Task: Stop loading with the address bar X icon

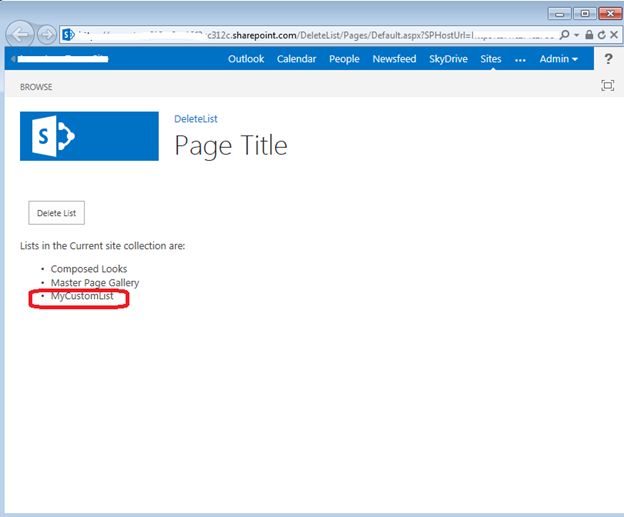Action: tap(614, 35)
